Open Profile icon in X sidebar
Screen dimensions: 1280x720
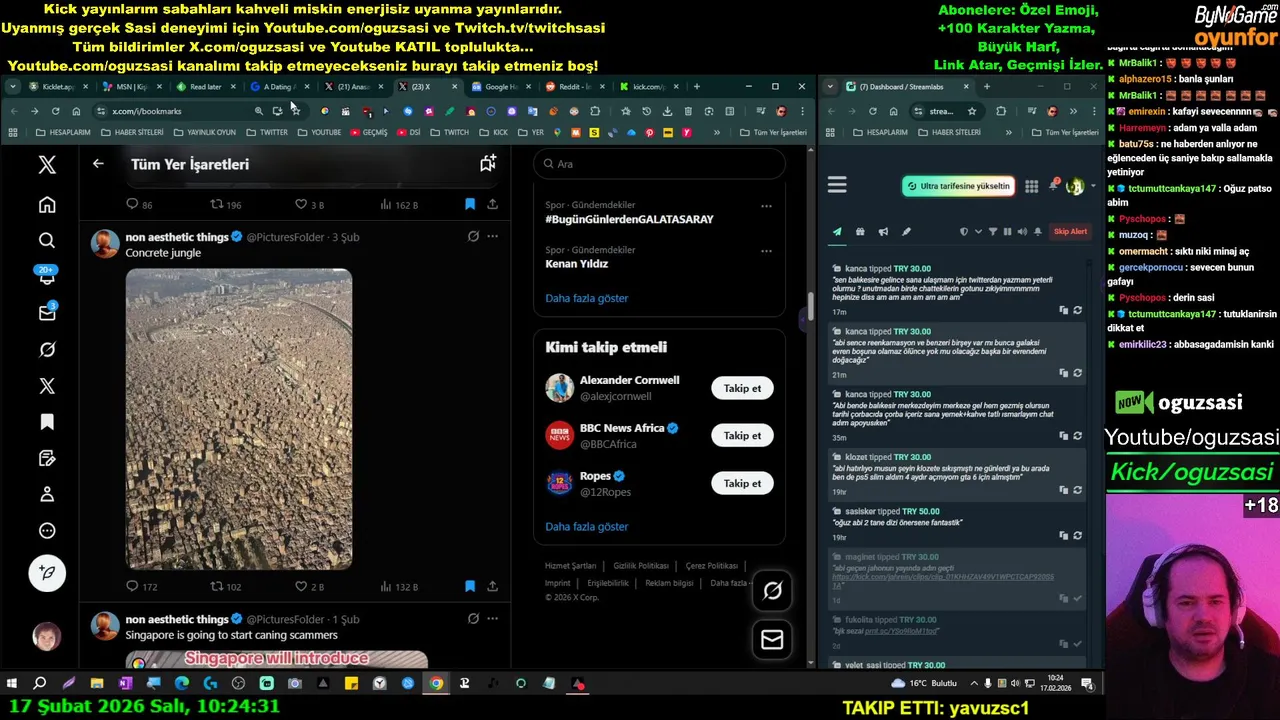[x=47, y=495]
